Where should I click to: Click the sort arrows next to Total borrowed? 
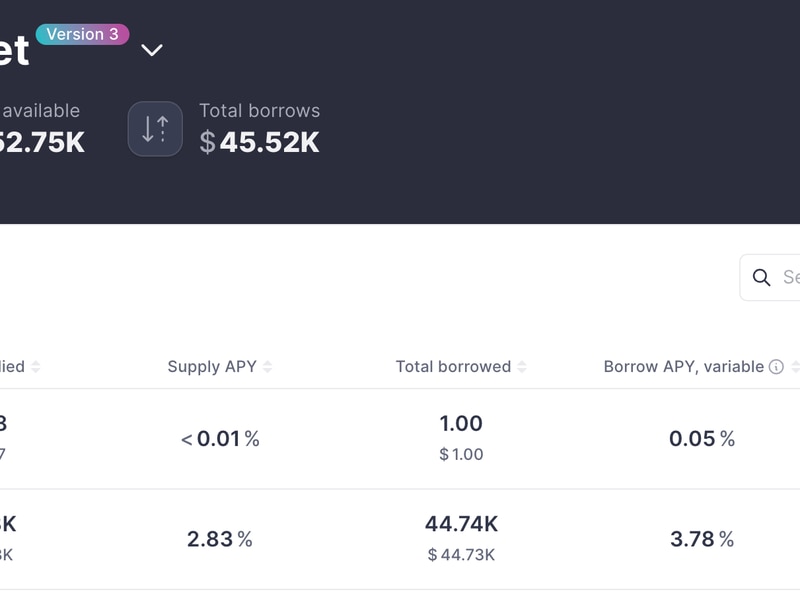tap(522, 367)
